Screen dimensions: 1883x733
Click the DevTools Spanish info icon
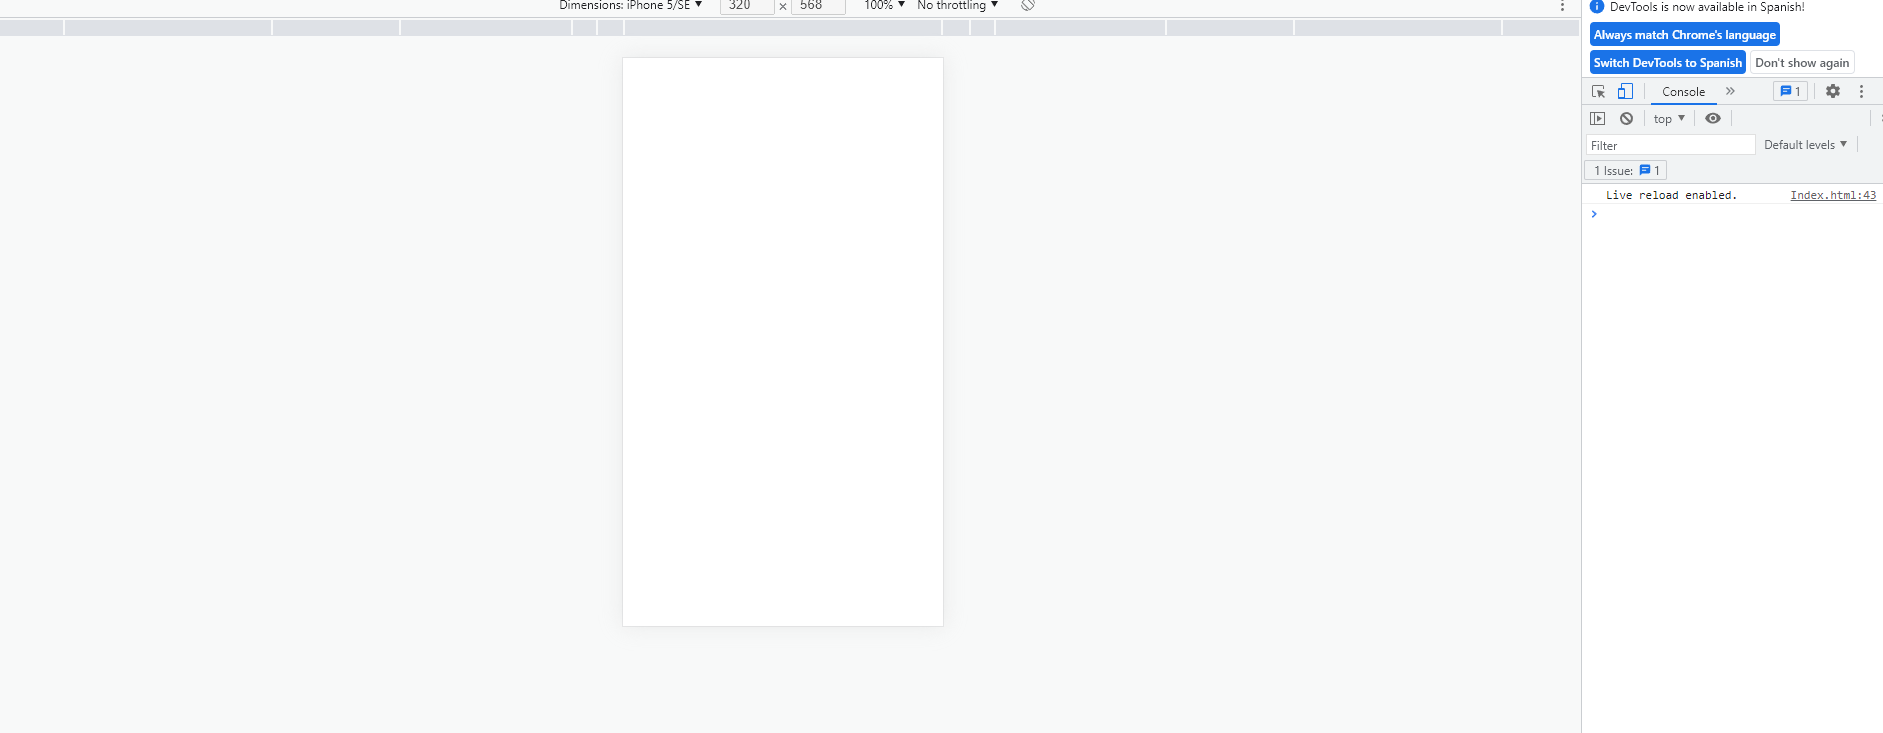click(x=1597, y=6)
